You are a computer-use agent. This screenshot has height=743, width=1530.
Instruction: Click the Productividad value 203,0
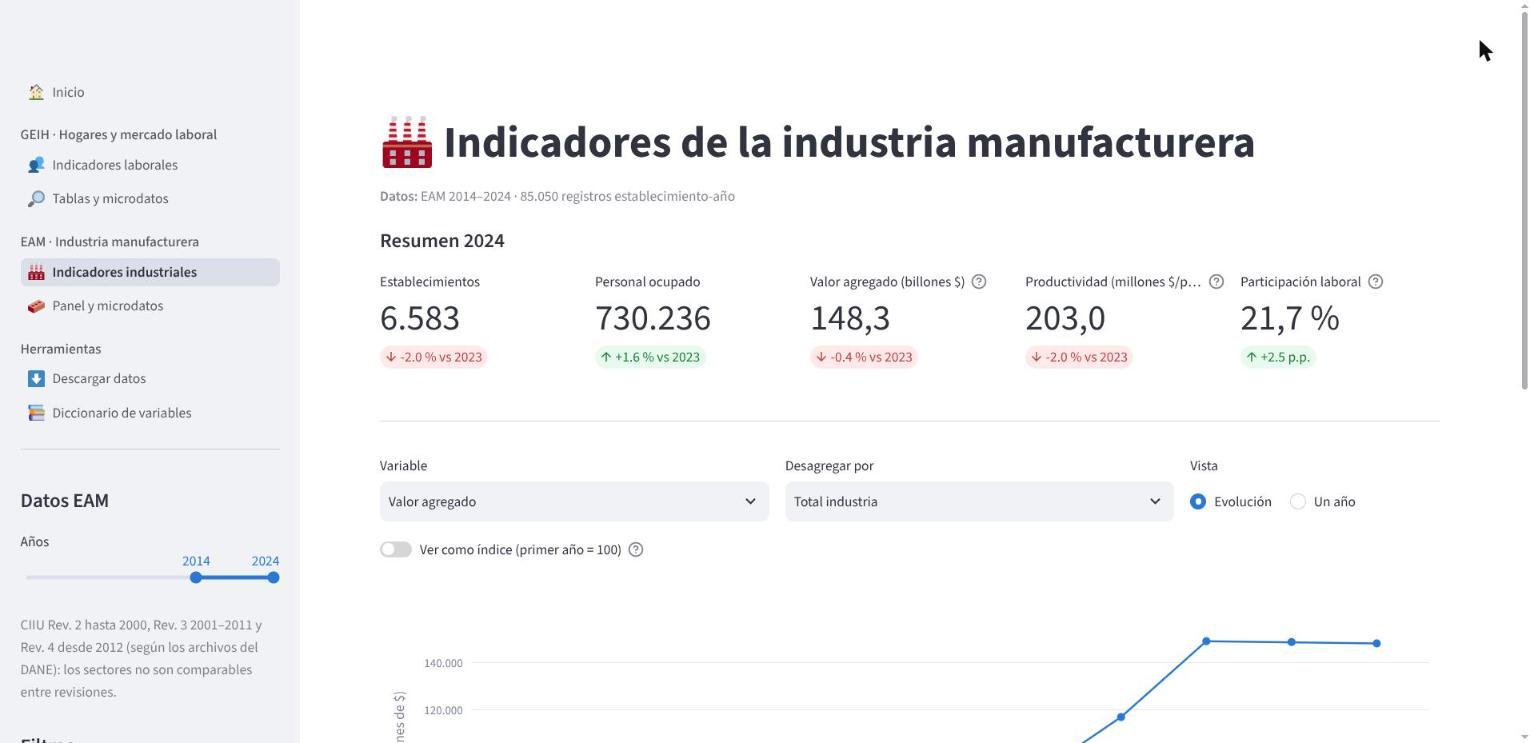coord(1065,318)
